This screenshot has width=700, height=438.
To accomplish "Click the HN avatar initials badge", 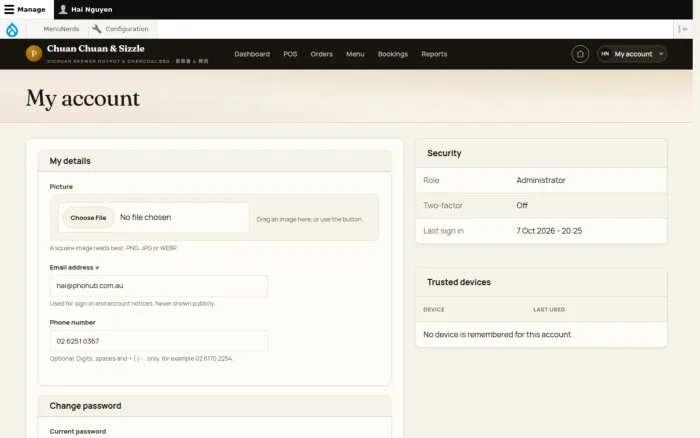I will [605, 54].
